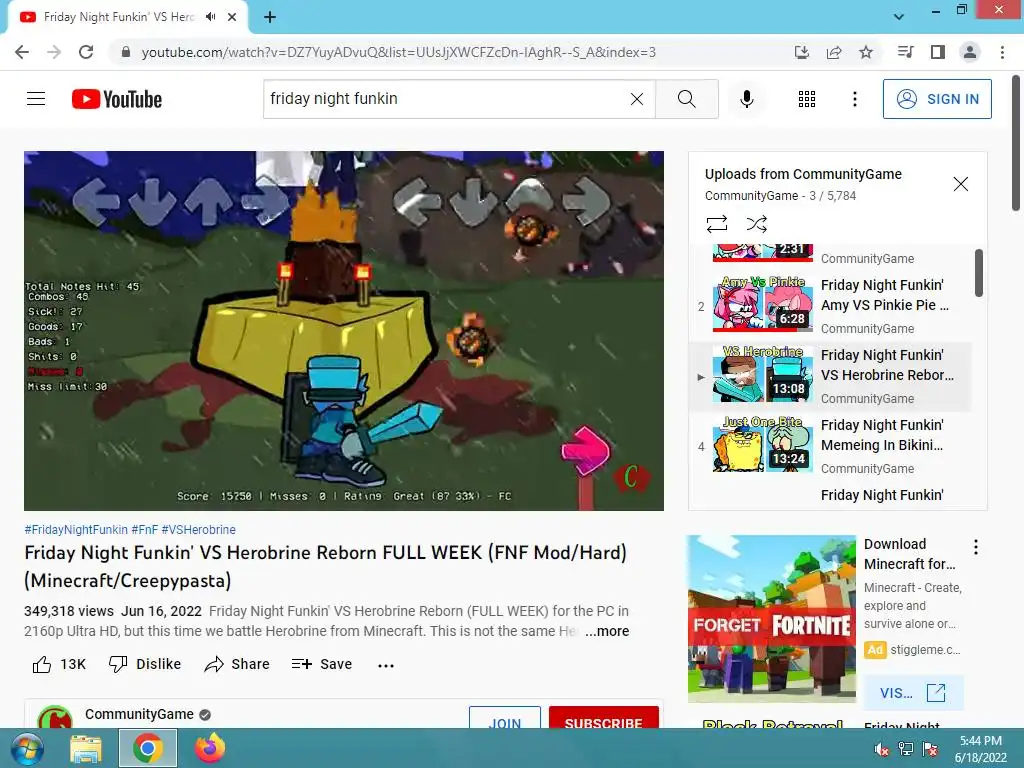Open the YouTube hamburger guide menu
1024x768 pixels.
pos(36,99)
